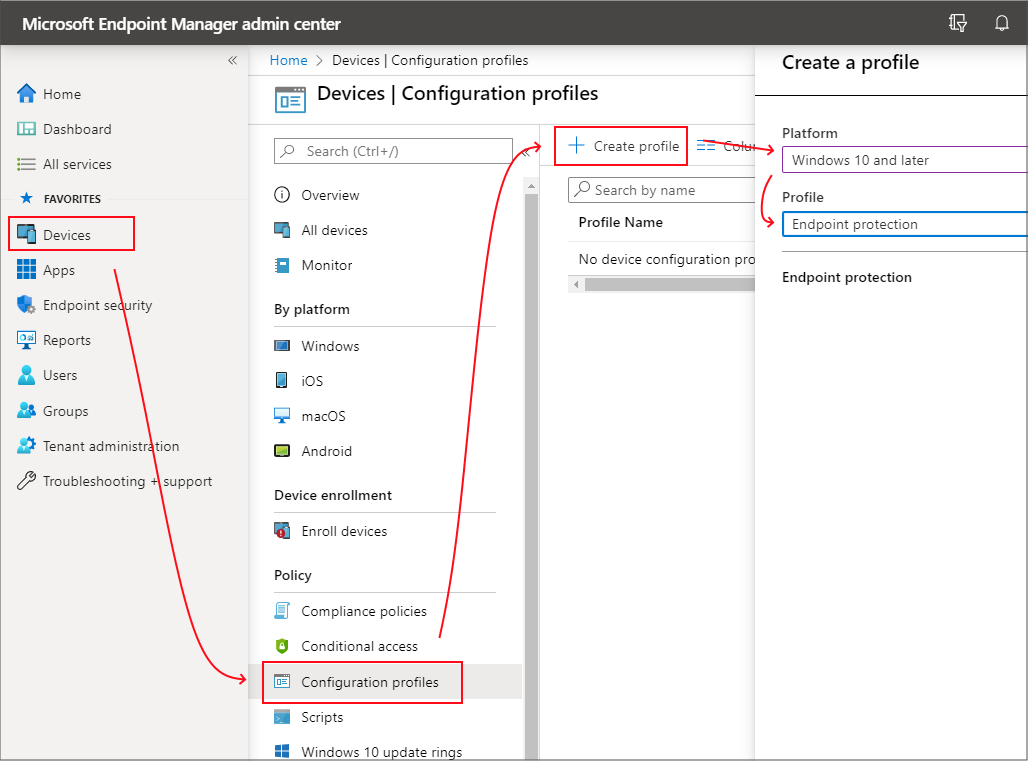The width and height of the screenshot is (1028, 761).
Task: Click the Android platform icon
Action: pyautogui.click(x=283, y=451)
